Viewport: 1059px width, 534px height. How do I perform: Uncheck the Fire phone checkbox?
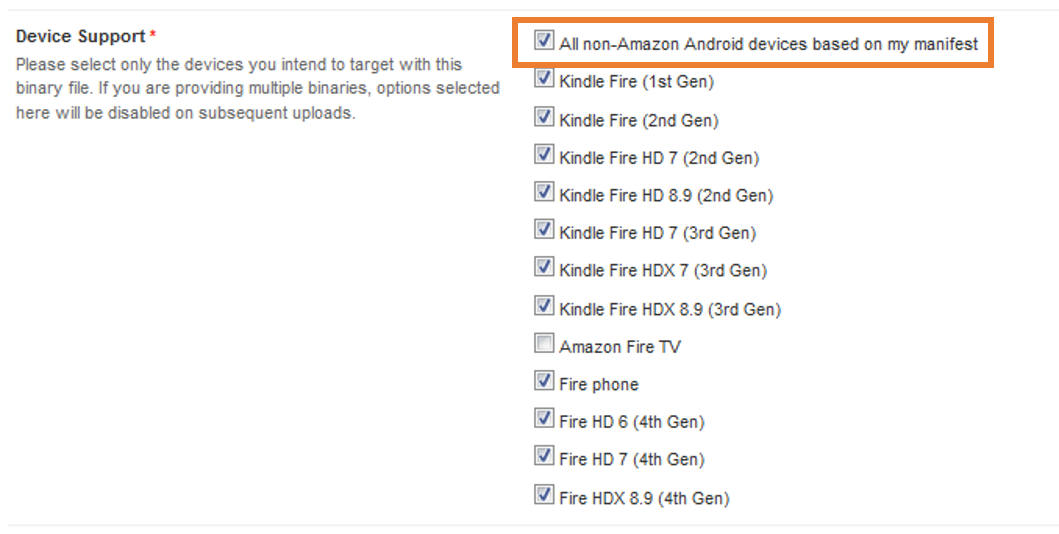point(544,381)
